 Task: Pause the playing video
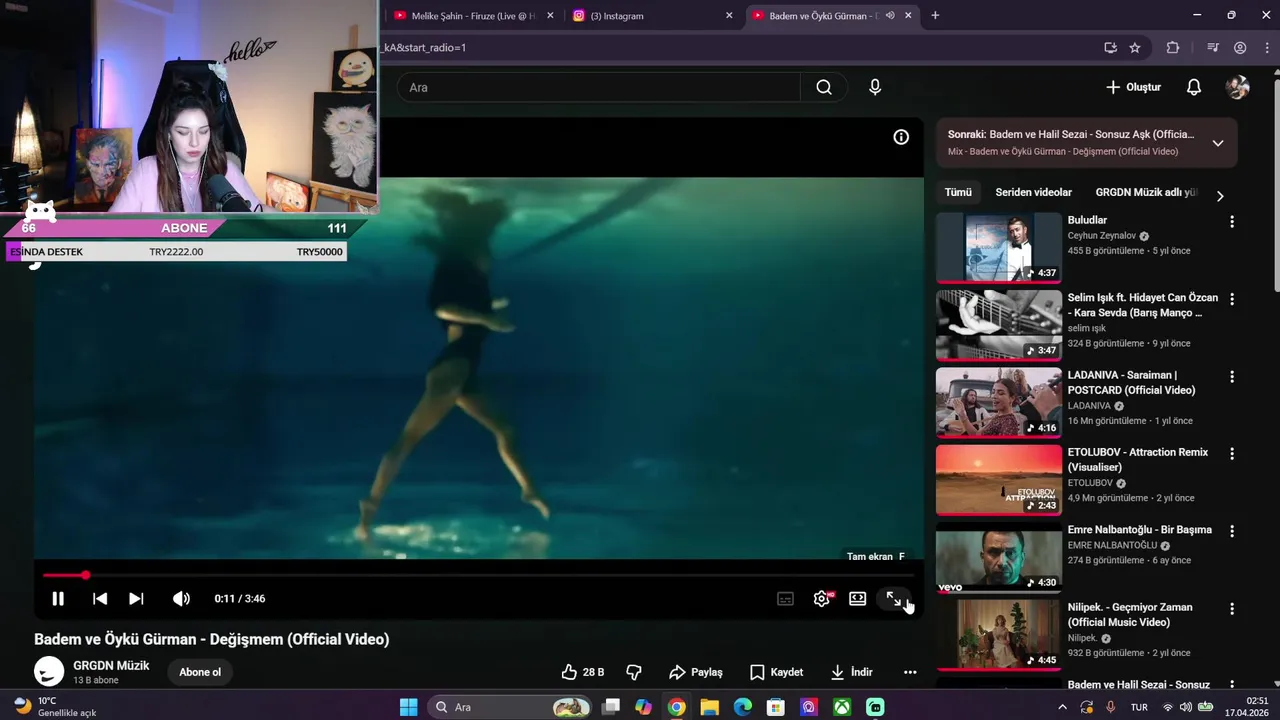pos(58,599)
